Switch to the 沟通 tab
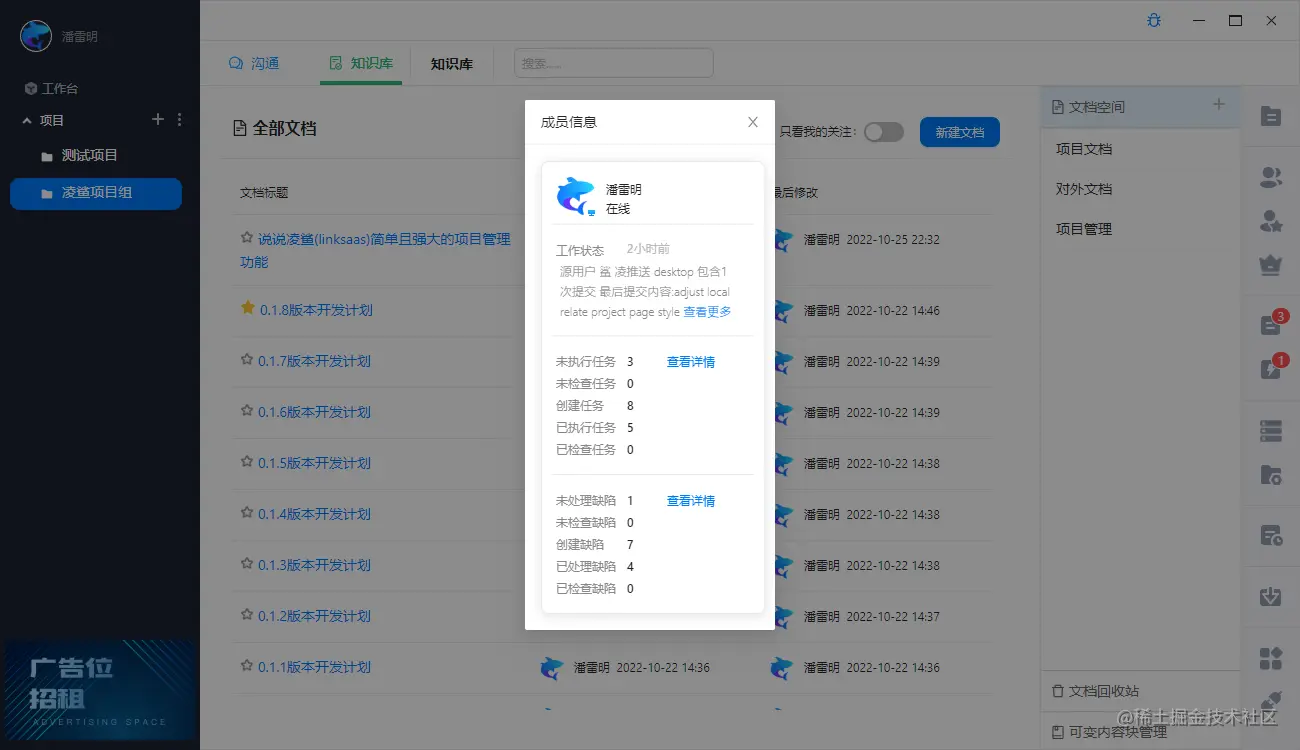Screen dimensions: 1300x750 [254, 63]
